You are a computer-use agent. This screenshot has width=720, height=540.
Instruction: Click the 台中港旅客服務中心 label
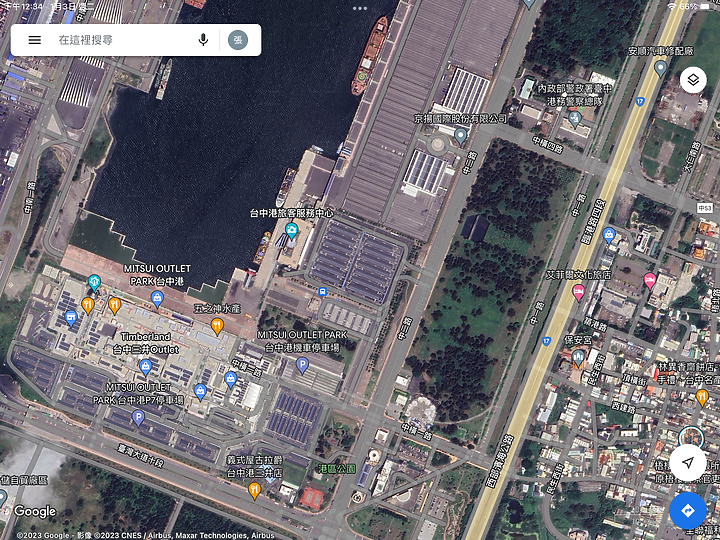pos(292,213)
